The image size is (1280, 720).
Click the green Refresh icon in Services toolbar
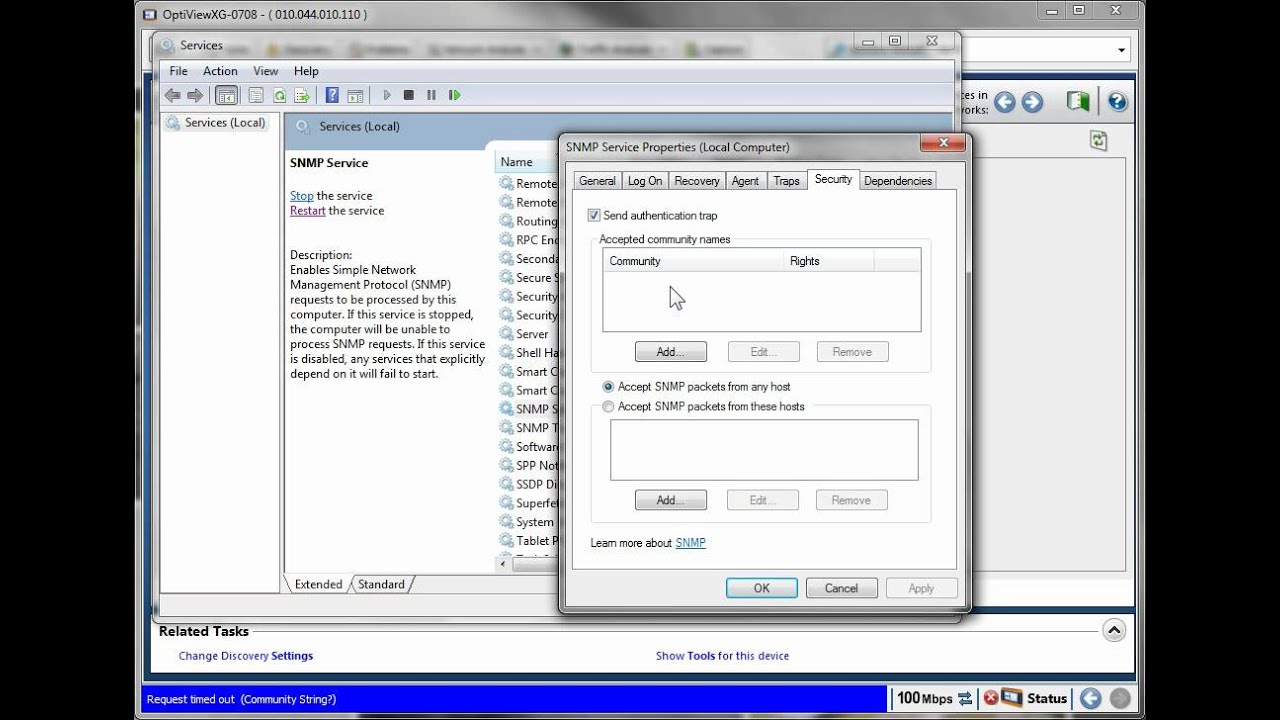click(x=279, y=95)
